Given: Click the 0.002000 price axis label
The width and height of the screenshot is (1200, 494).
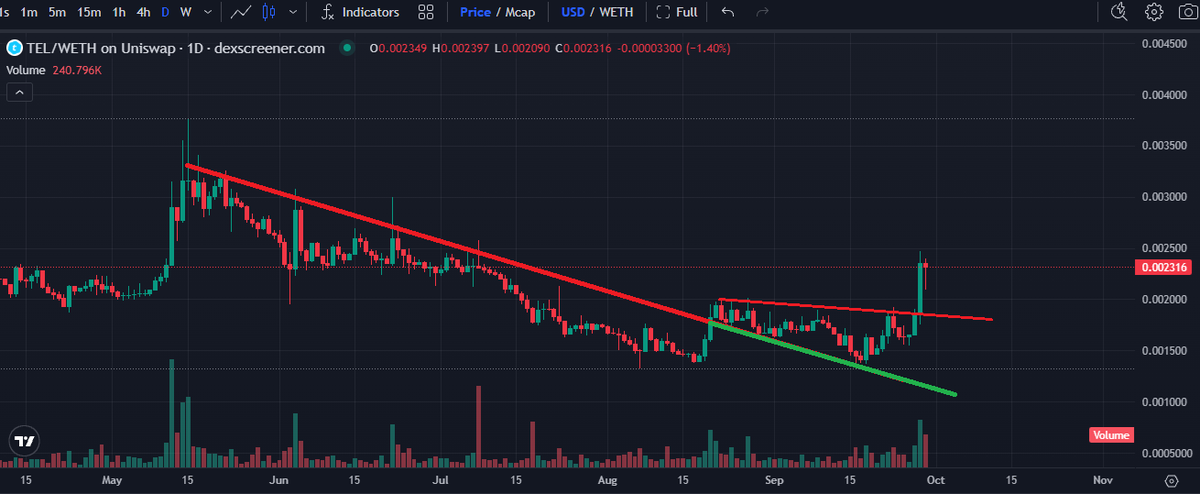Looking at the screenshot, I should click(1166, 300).
